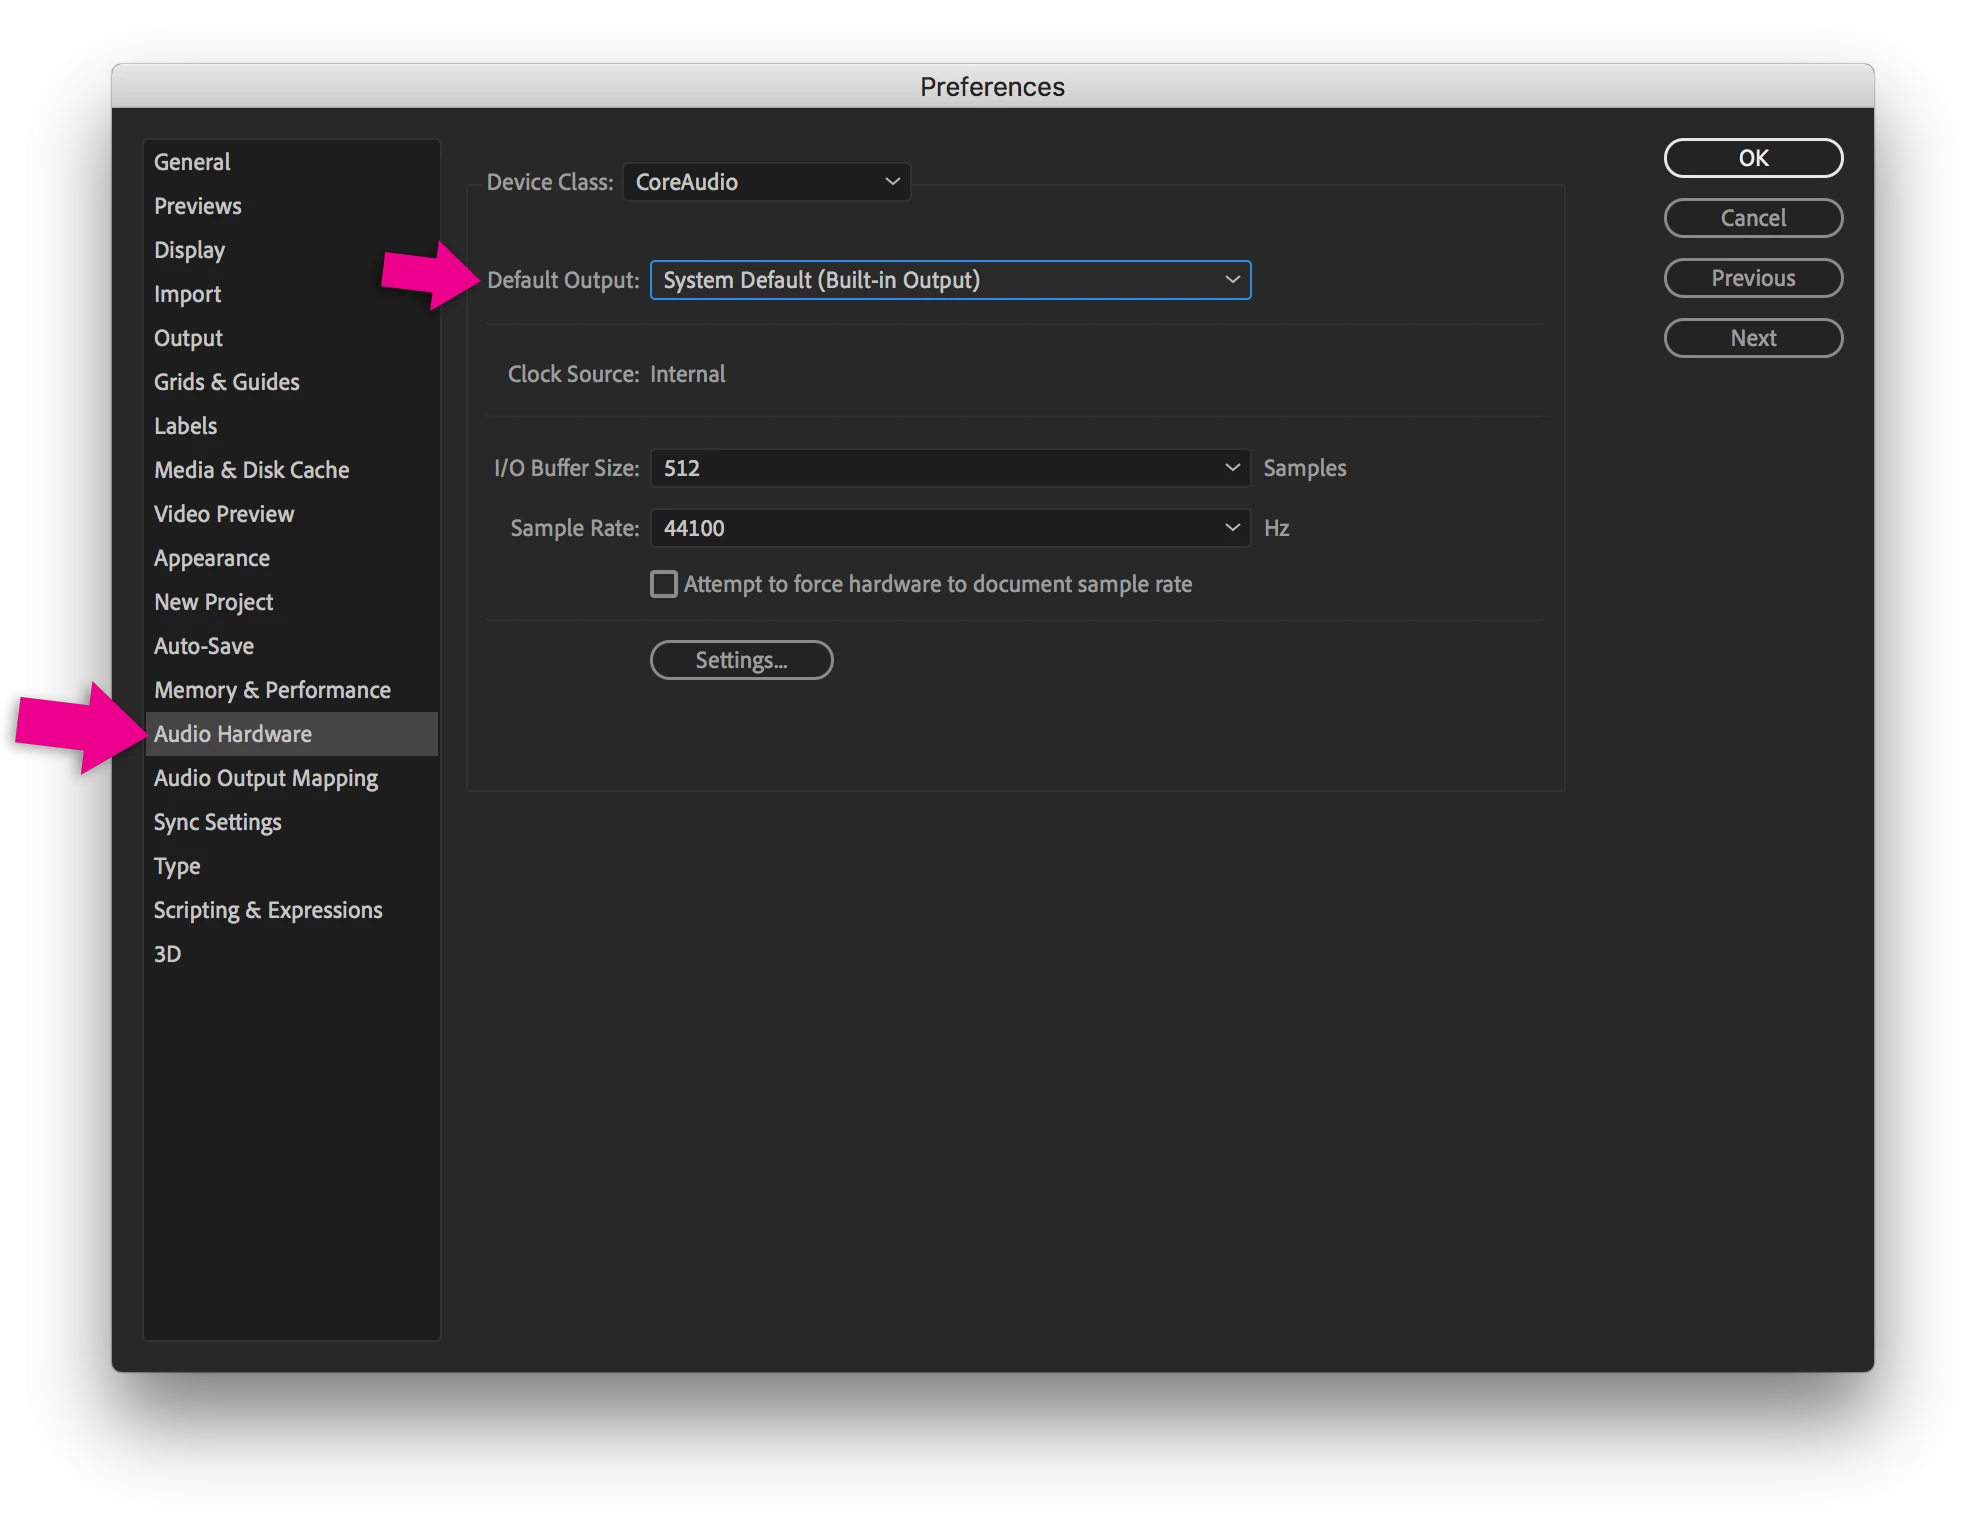Open Memory & Performance preferences
This screenshot has width=1986, height=1532.
[272, 690]
